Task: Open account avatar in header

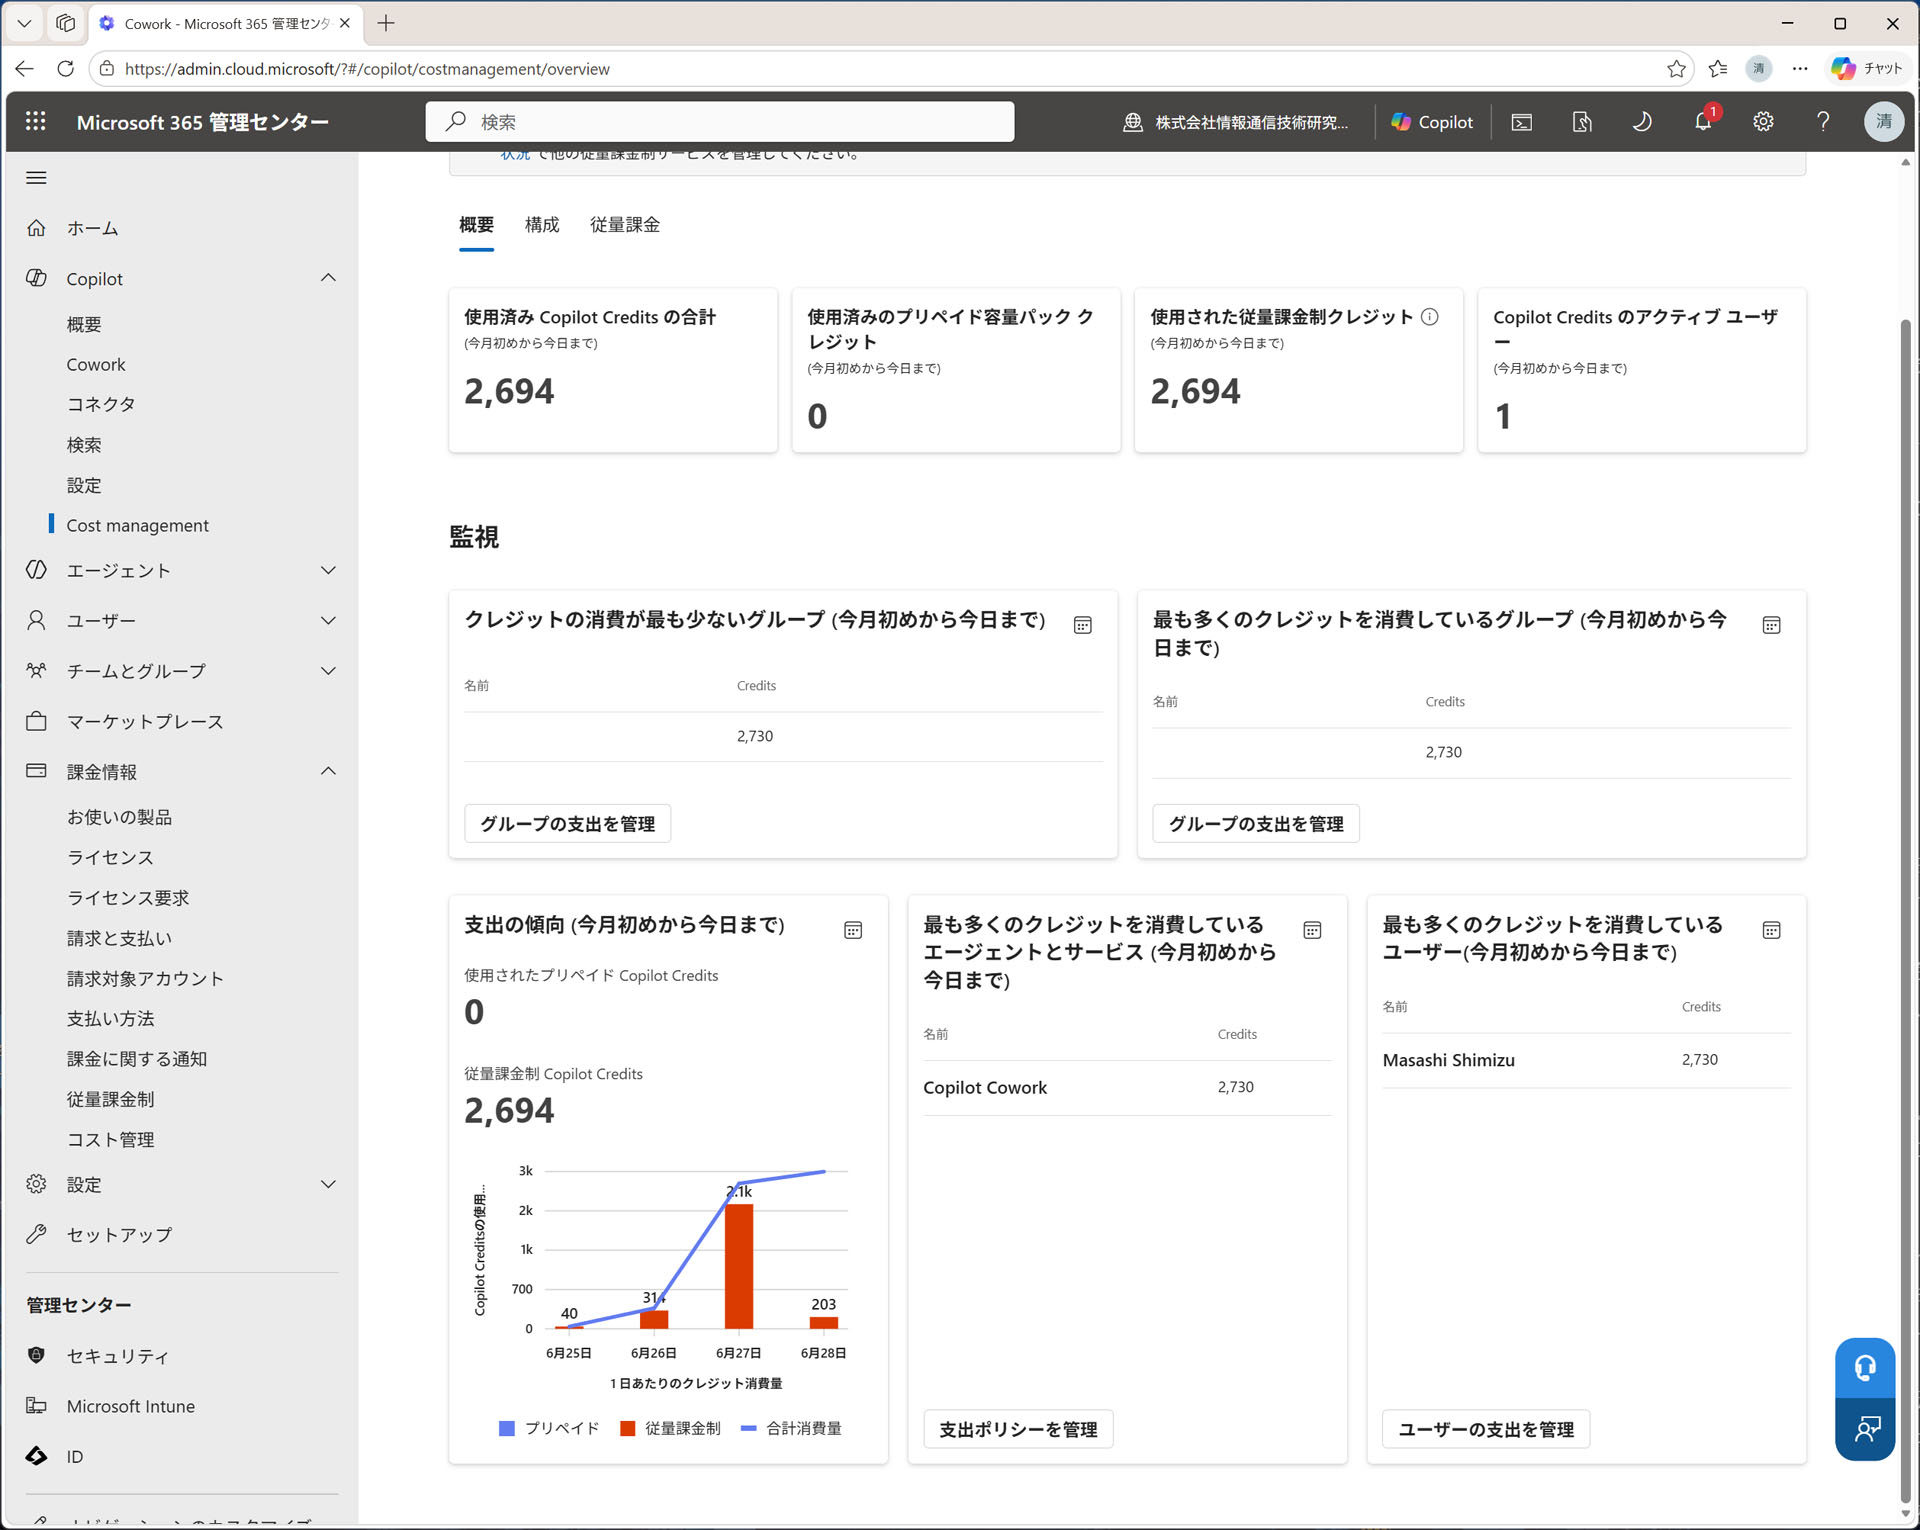Action: click(x=1884, y=122)
